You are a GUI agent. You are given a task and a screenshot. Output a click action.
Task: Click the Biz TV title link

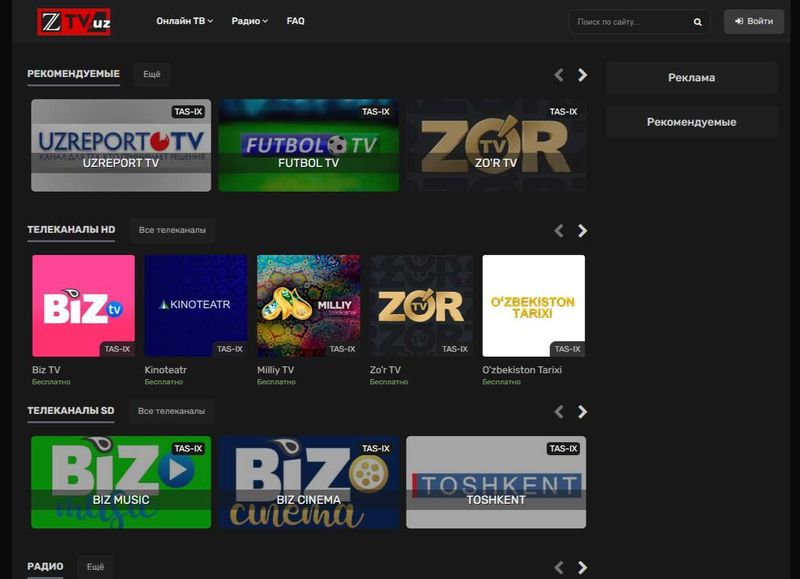coord(46,370)
